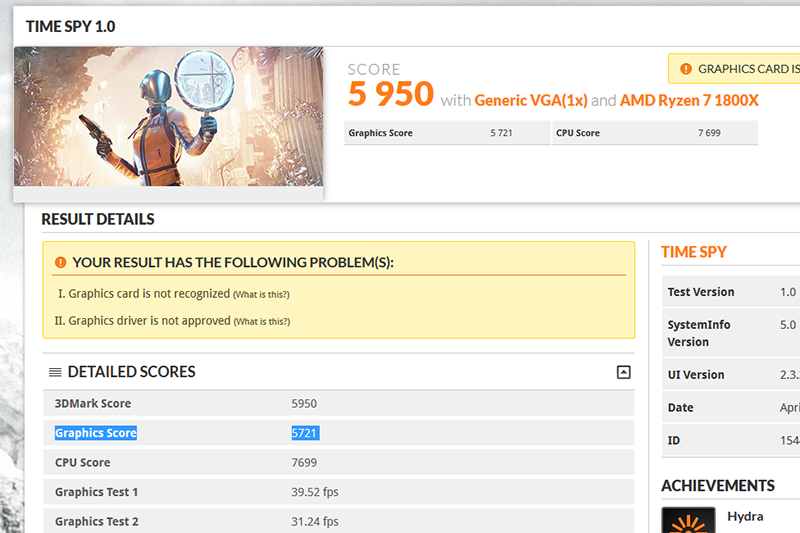Click the Test Version row

click(x=731, y=292)
